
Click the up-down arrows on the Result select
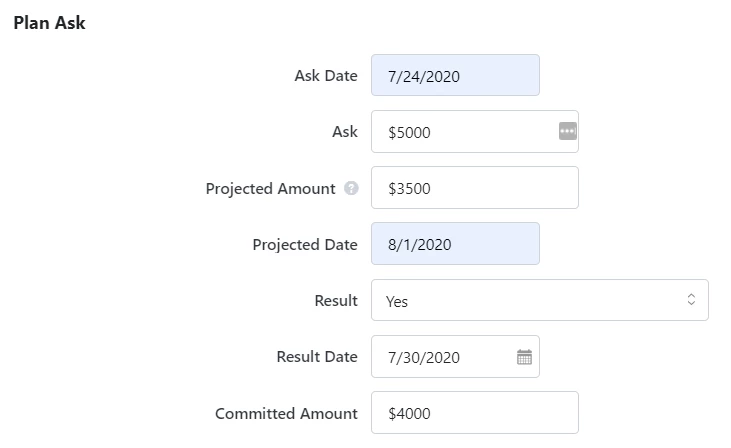click(691, 299)
